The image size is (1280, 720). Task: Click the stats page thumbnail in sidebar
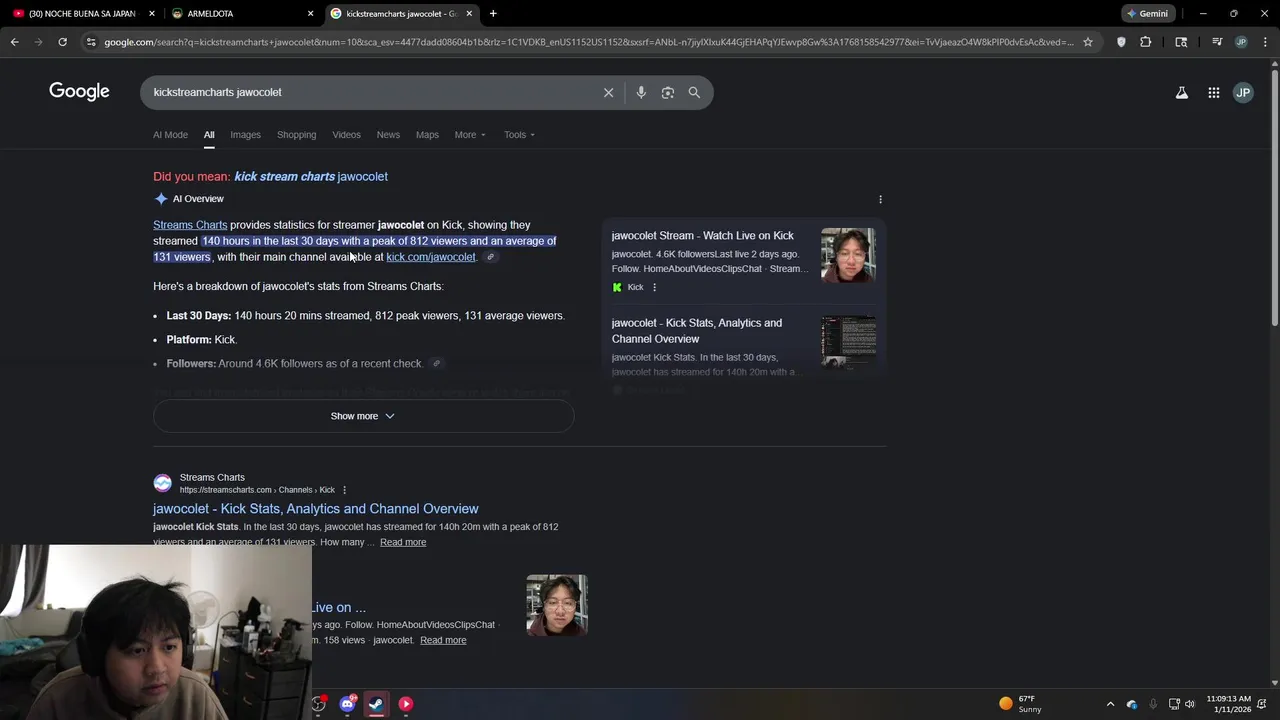pos(848,342)
